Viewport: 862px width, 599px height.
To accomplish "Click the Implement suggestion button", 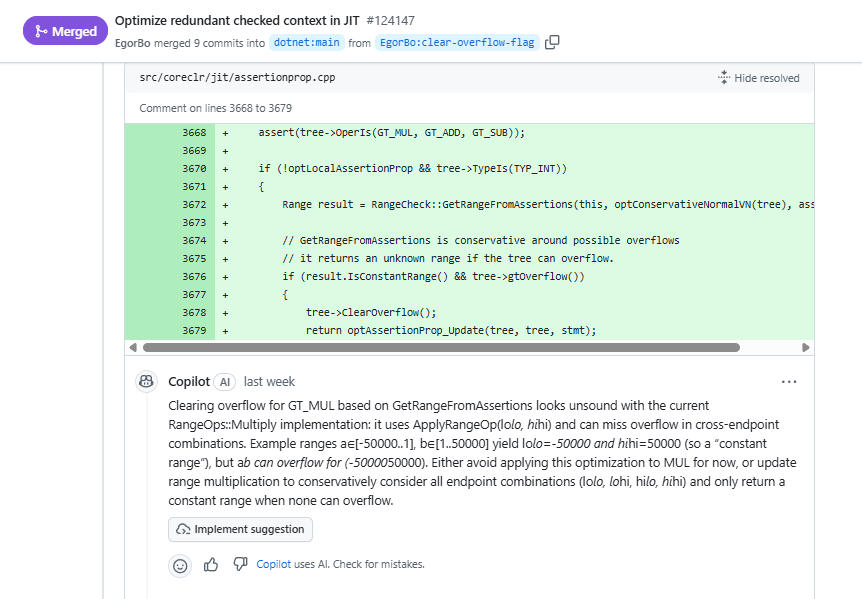I will [240, 529].
